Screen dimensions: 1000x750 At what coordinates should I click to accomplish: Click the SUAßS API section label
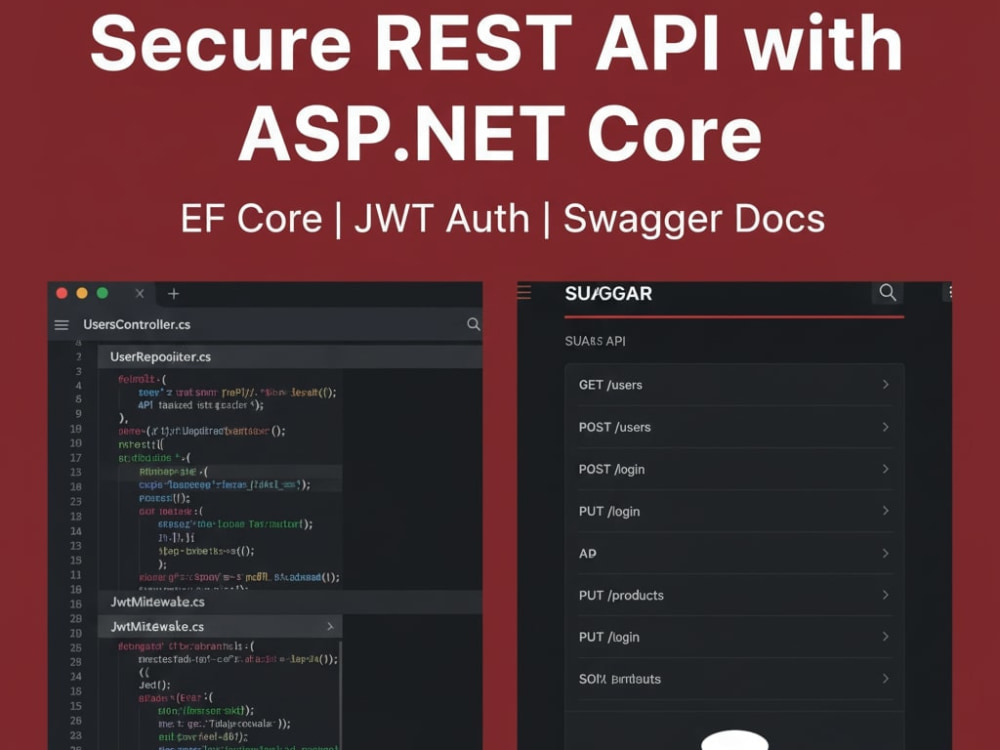click(x=595, y=341)
